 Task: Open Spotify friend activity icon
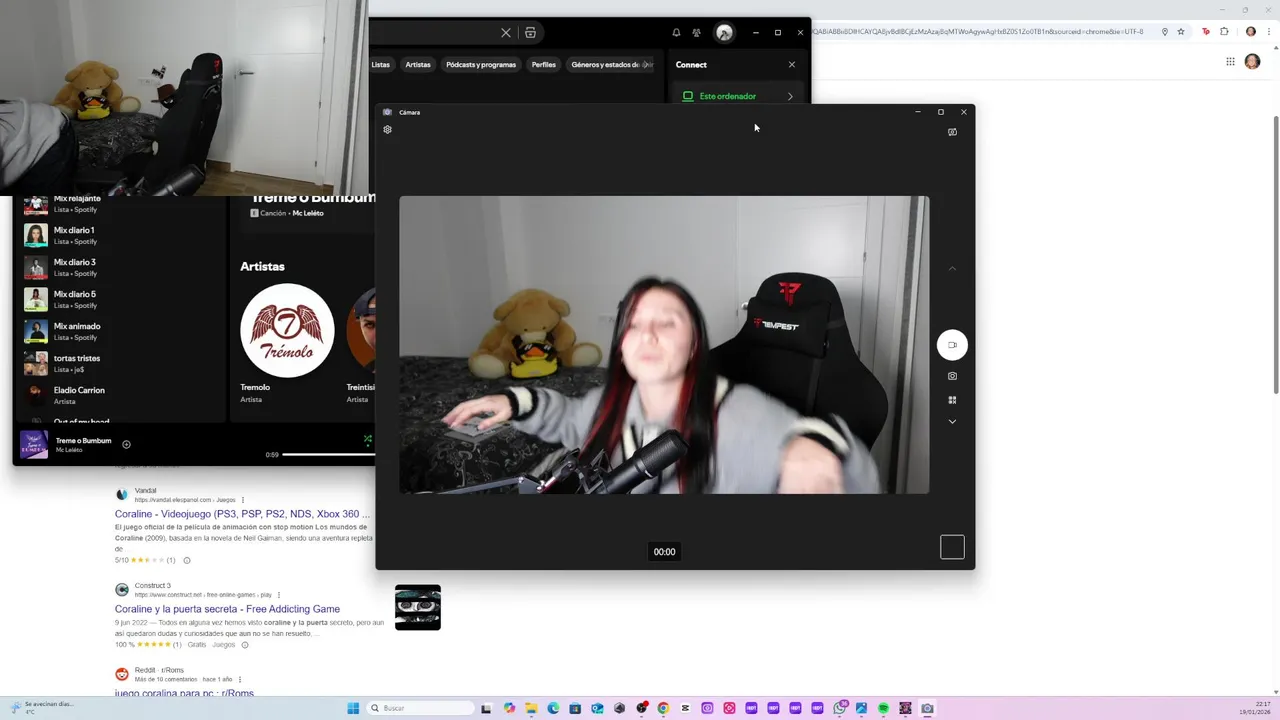(697, 33)
